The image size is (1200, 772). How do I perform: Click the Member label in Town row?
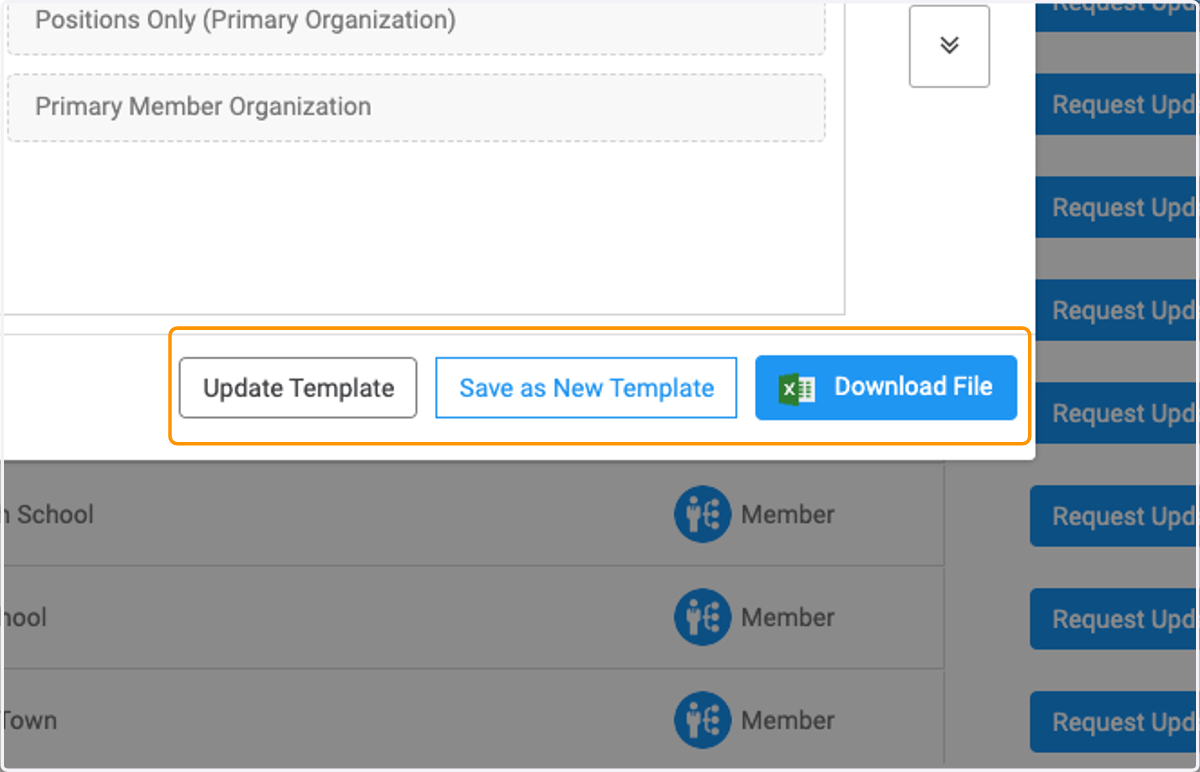(x=788, y=720)
